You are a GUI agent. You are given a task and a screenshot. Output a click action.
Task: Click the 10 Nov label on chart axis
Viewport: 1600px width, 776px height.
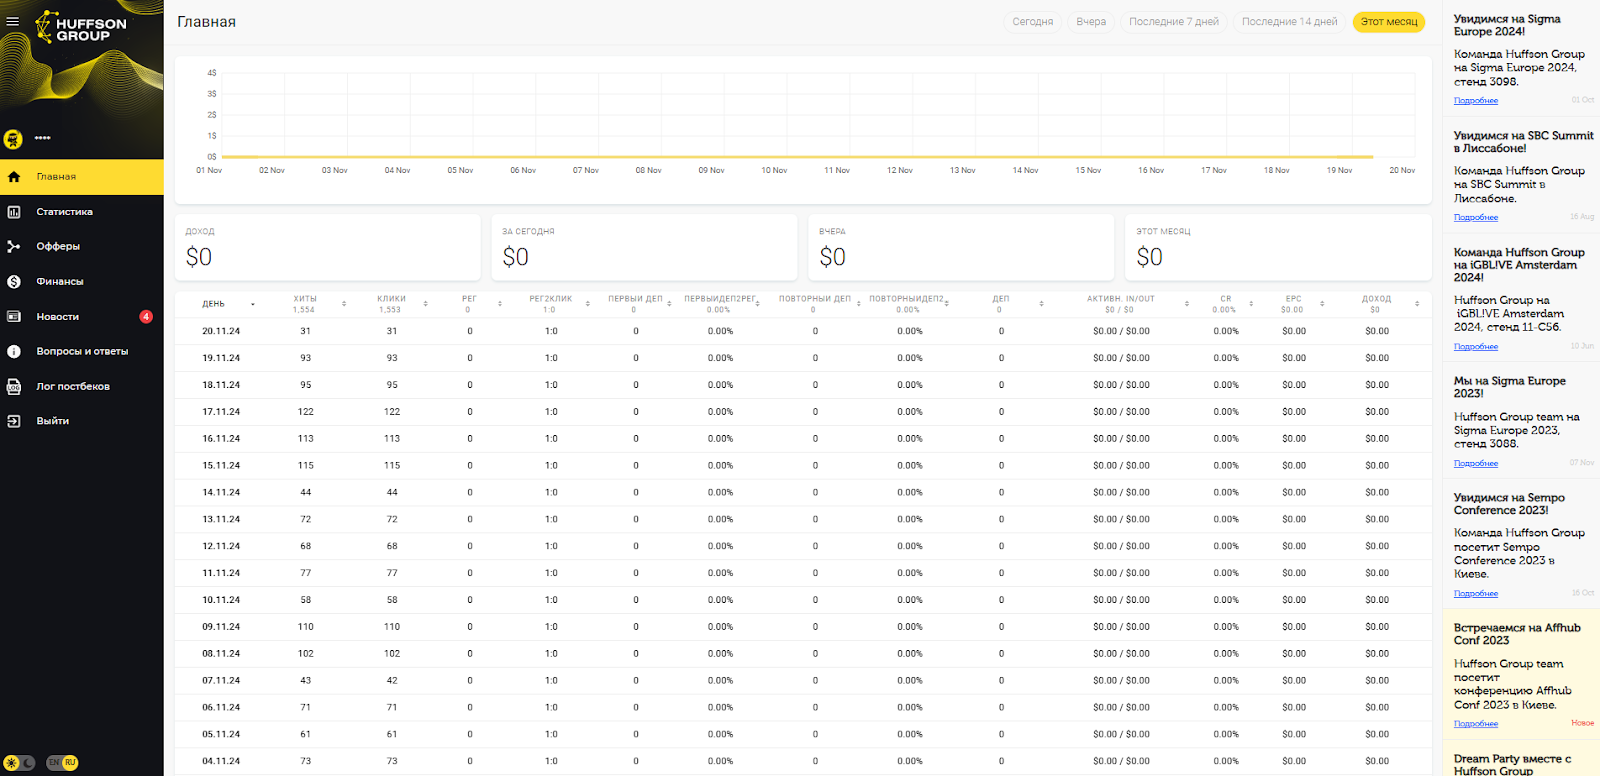point(774,171)
